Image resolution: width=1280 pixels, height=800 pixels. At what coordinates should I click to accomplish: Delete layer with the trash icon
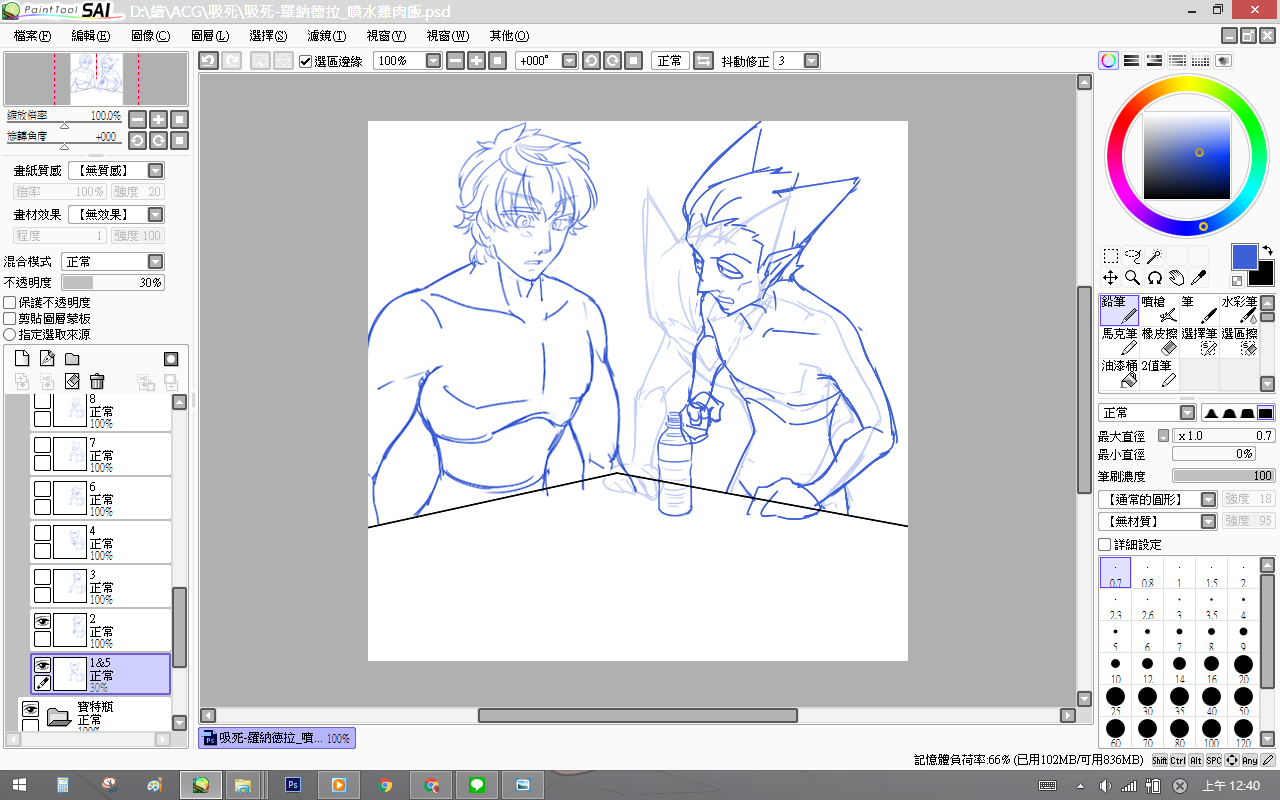(x=97, y=381)
